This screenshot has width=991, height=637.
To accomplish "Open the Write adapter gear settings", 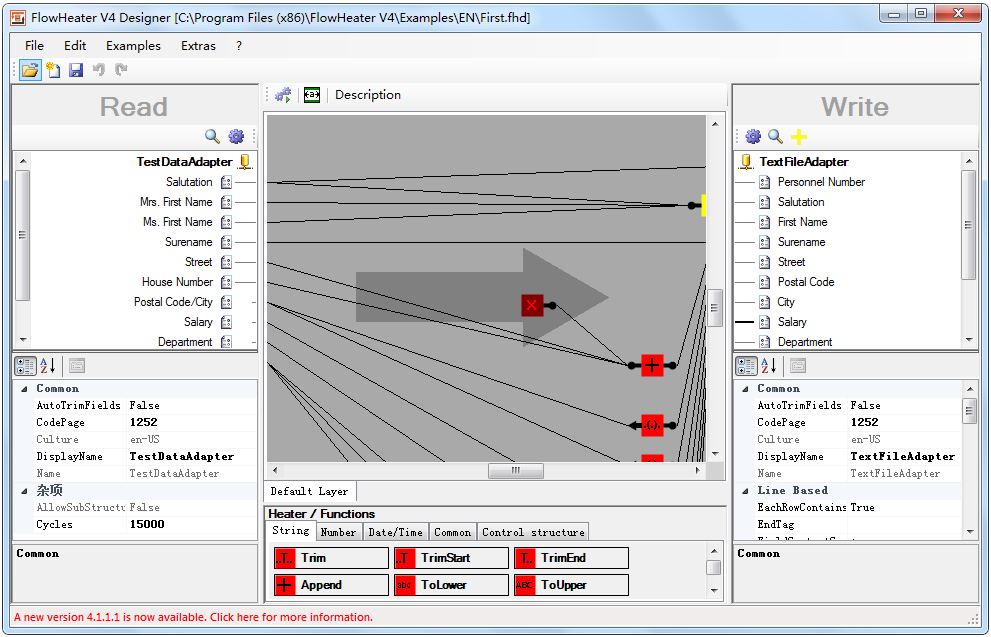I will [753, 136].
